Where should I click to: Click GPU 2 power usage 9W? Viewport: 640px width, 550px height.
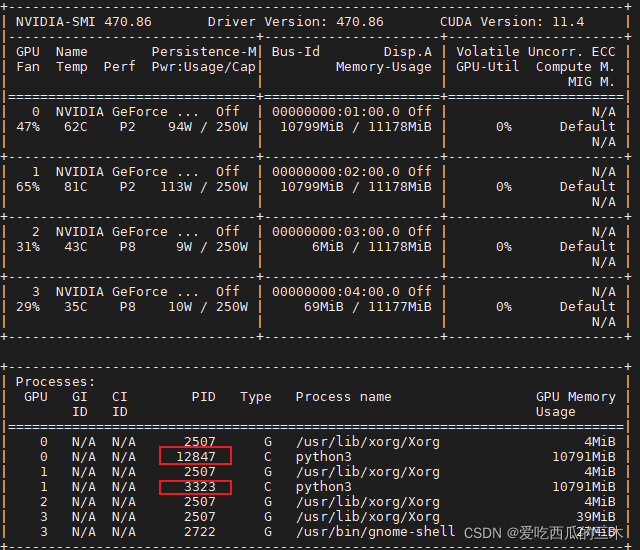pos(184,247)
